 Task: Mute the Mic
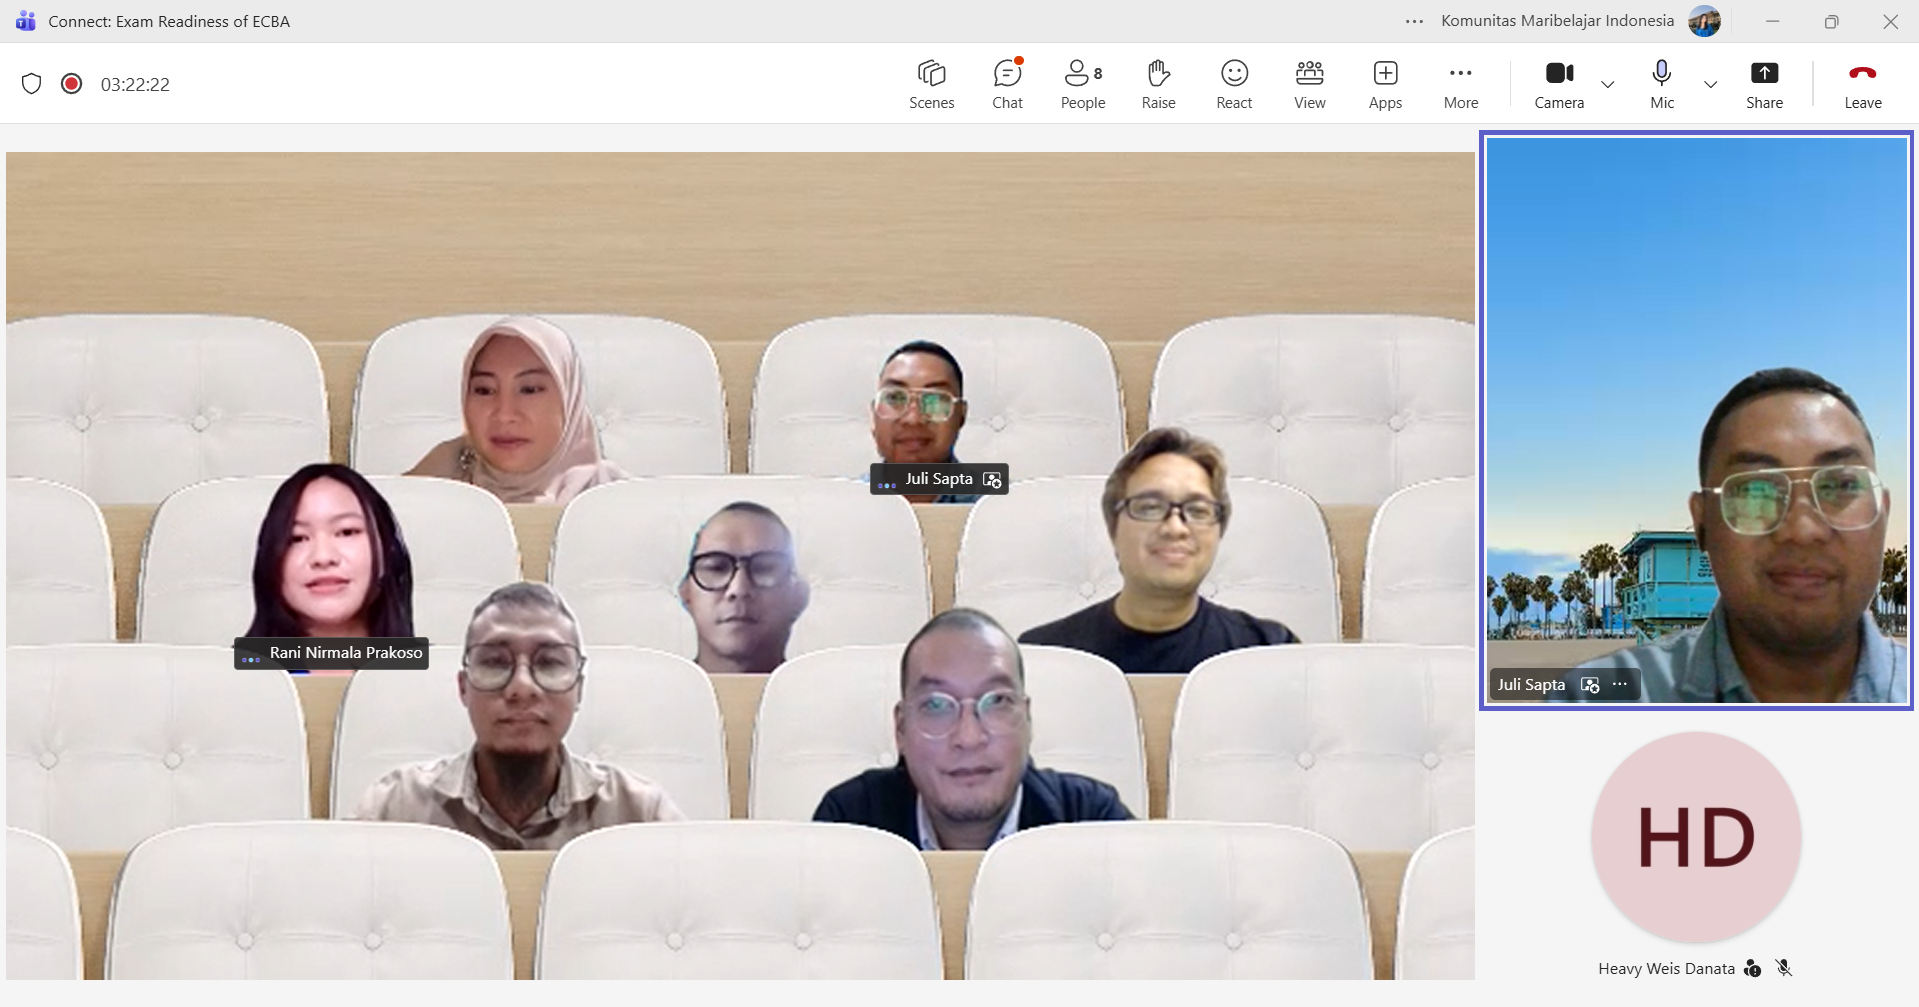1660,84
